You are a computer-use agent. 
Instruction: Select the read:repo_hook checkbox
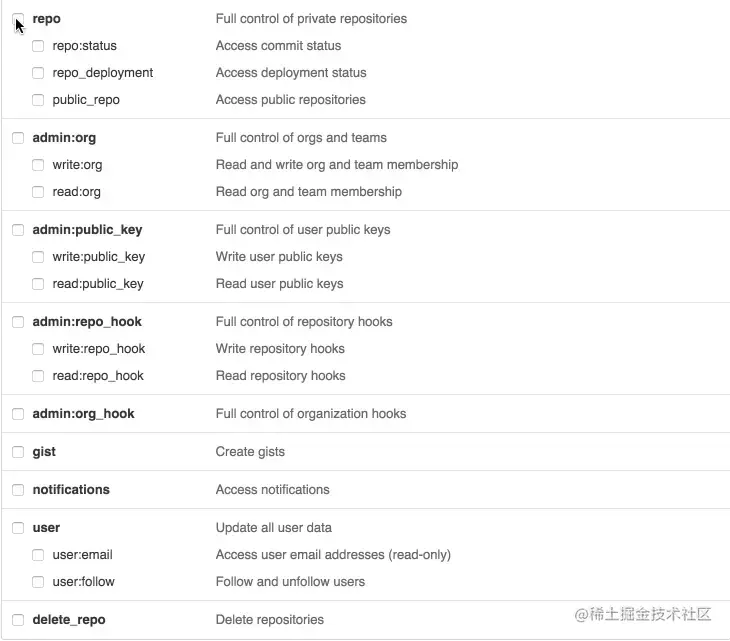coord(38,376)
